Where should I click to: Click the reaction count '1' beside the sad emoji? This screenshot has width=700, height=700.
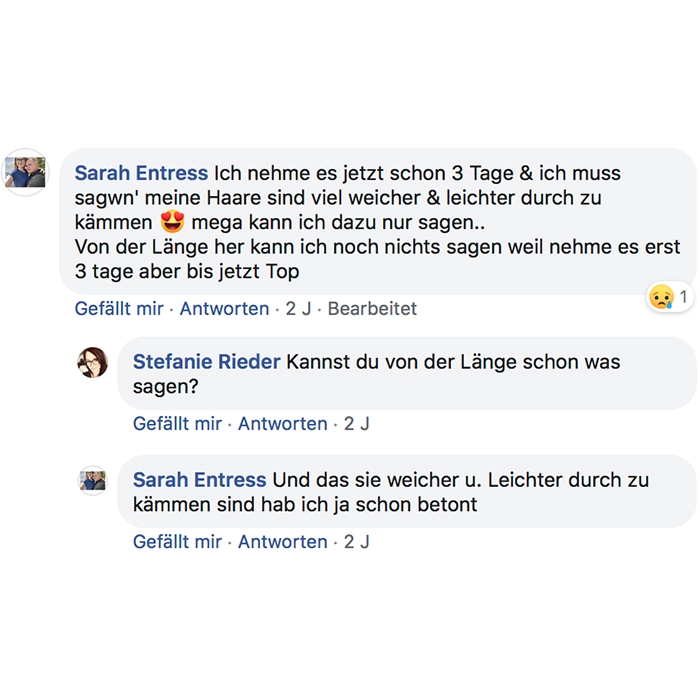click(684, 296)
